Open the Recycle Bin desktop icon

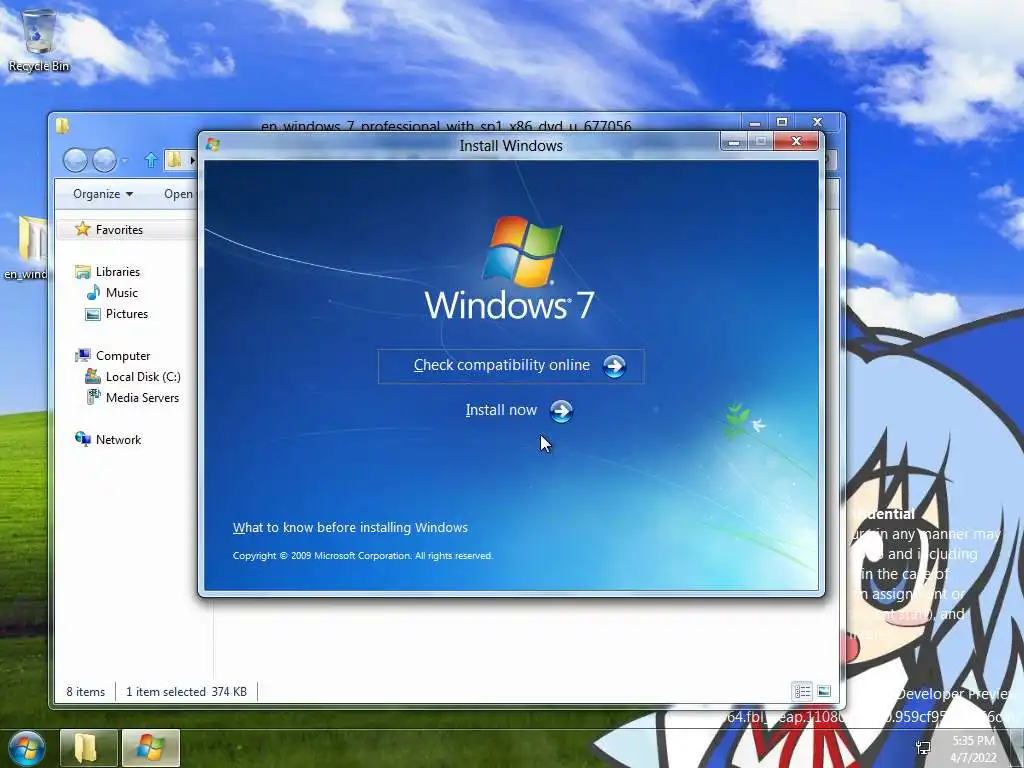pyautogui.click(x=39, y=39)
